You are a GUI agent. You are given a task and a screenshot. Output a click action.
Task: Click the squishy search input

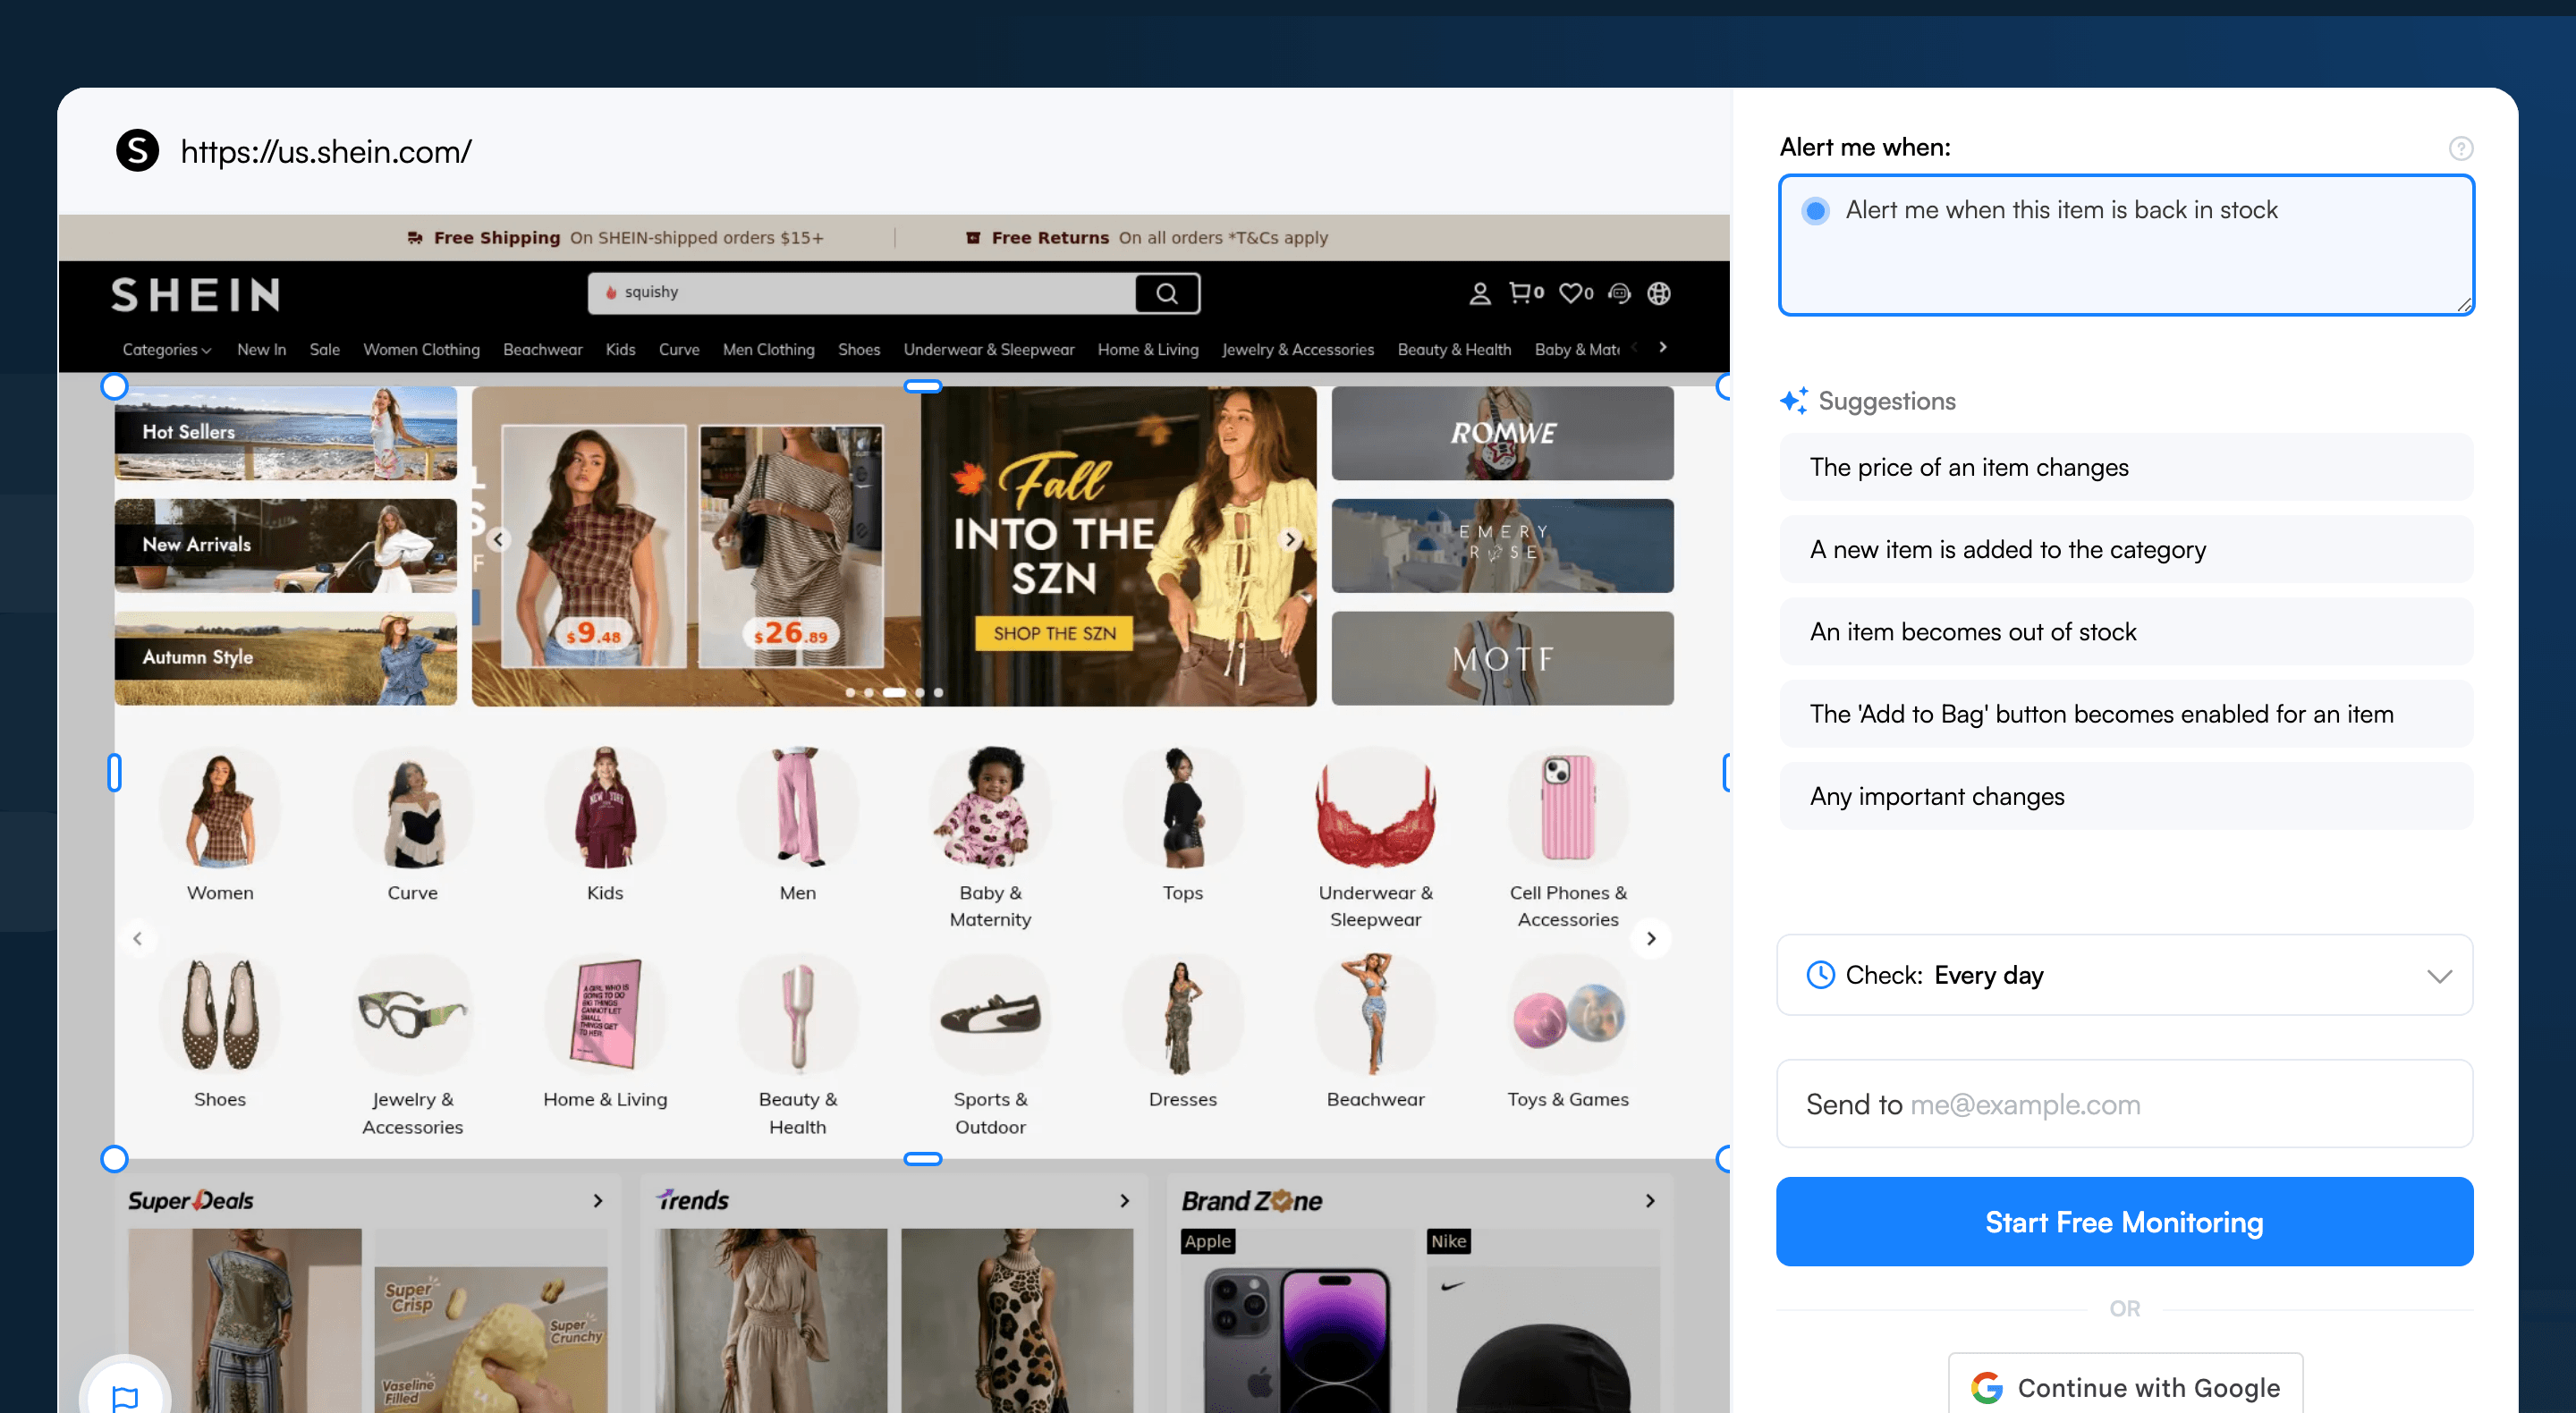tap(862, 293)
